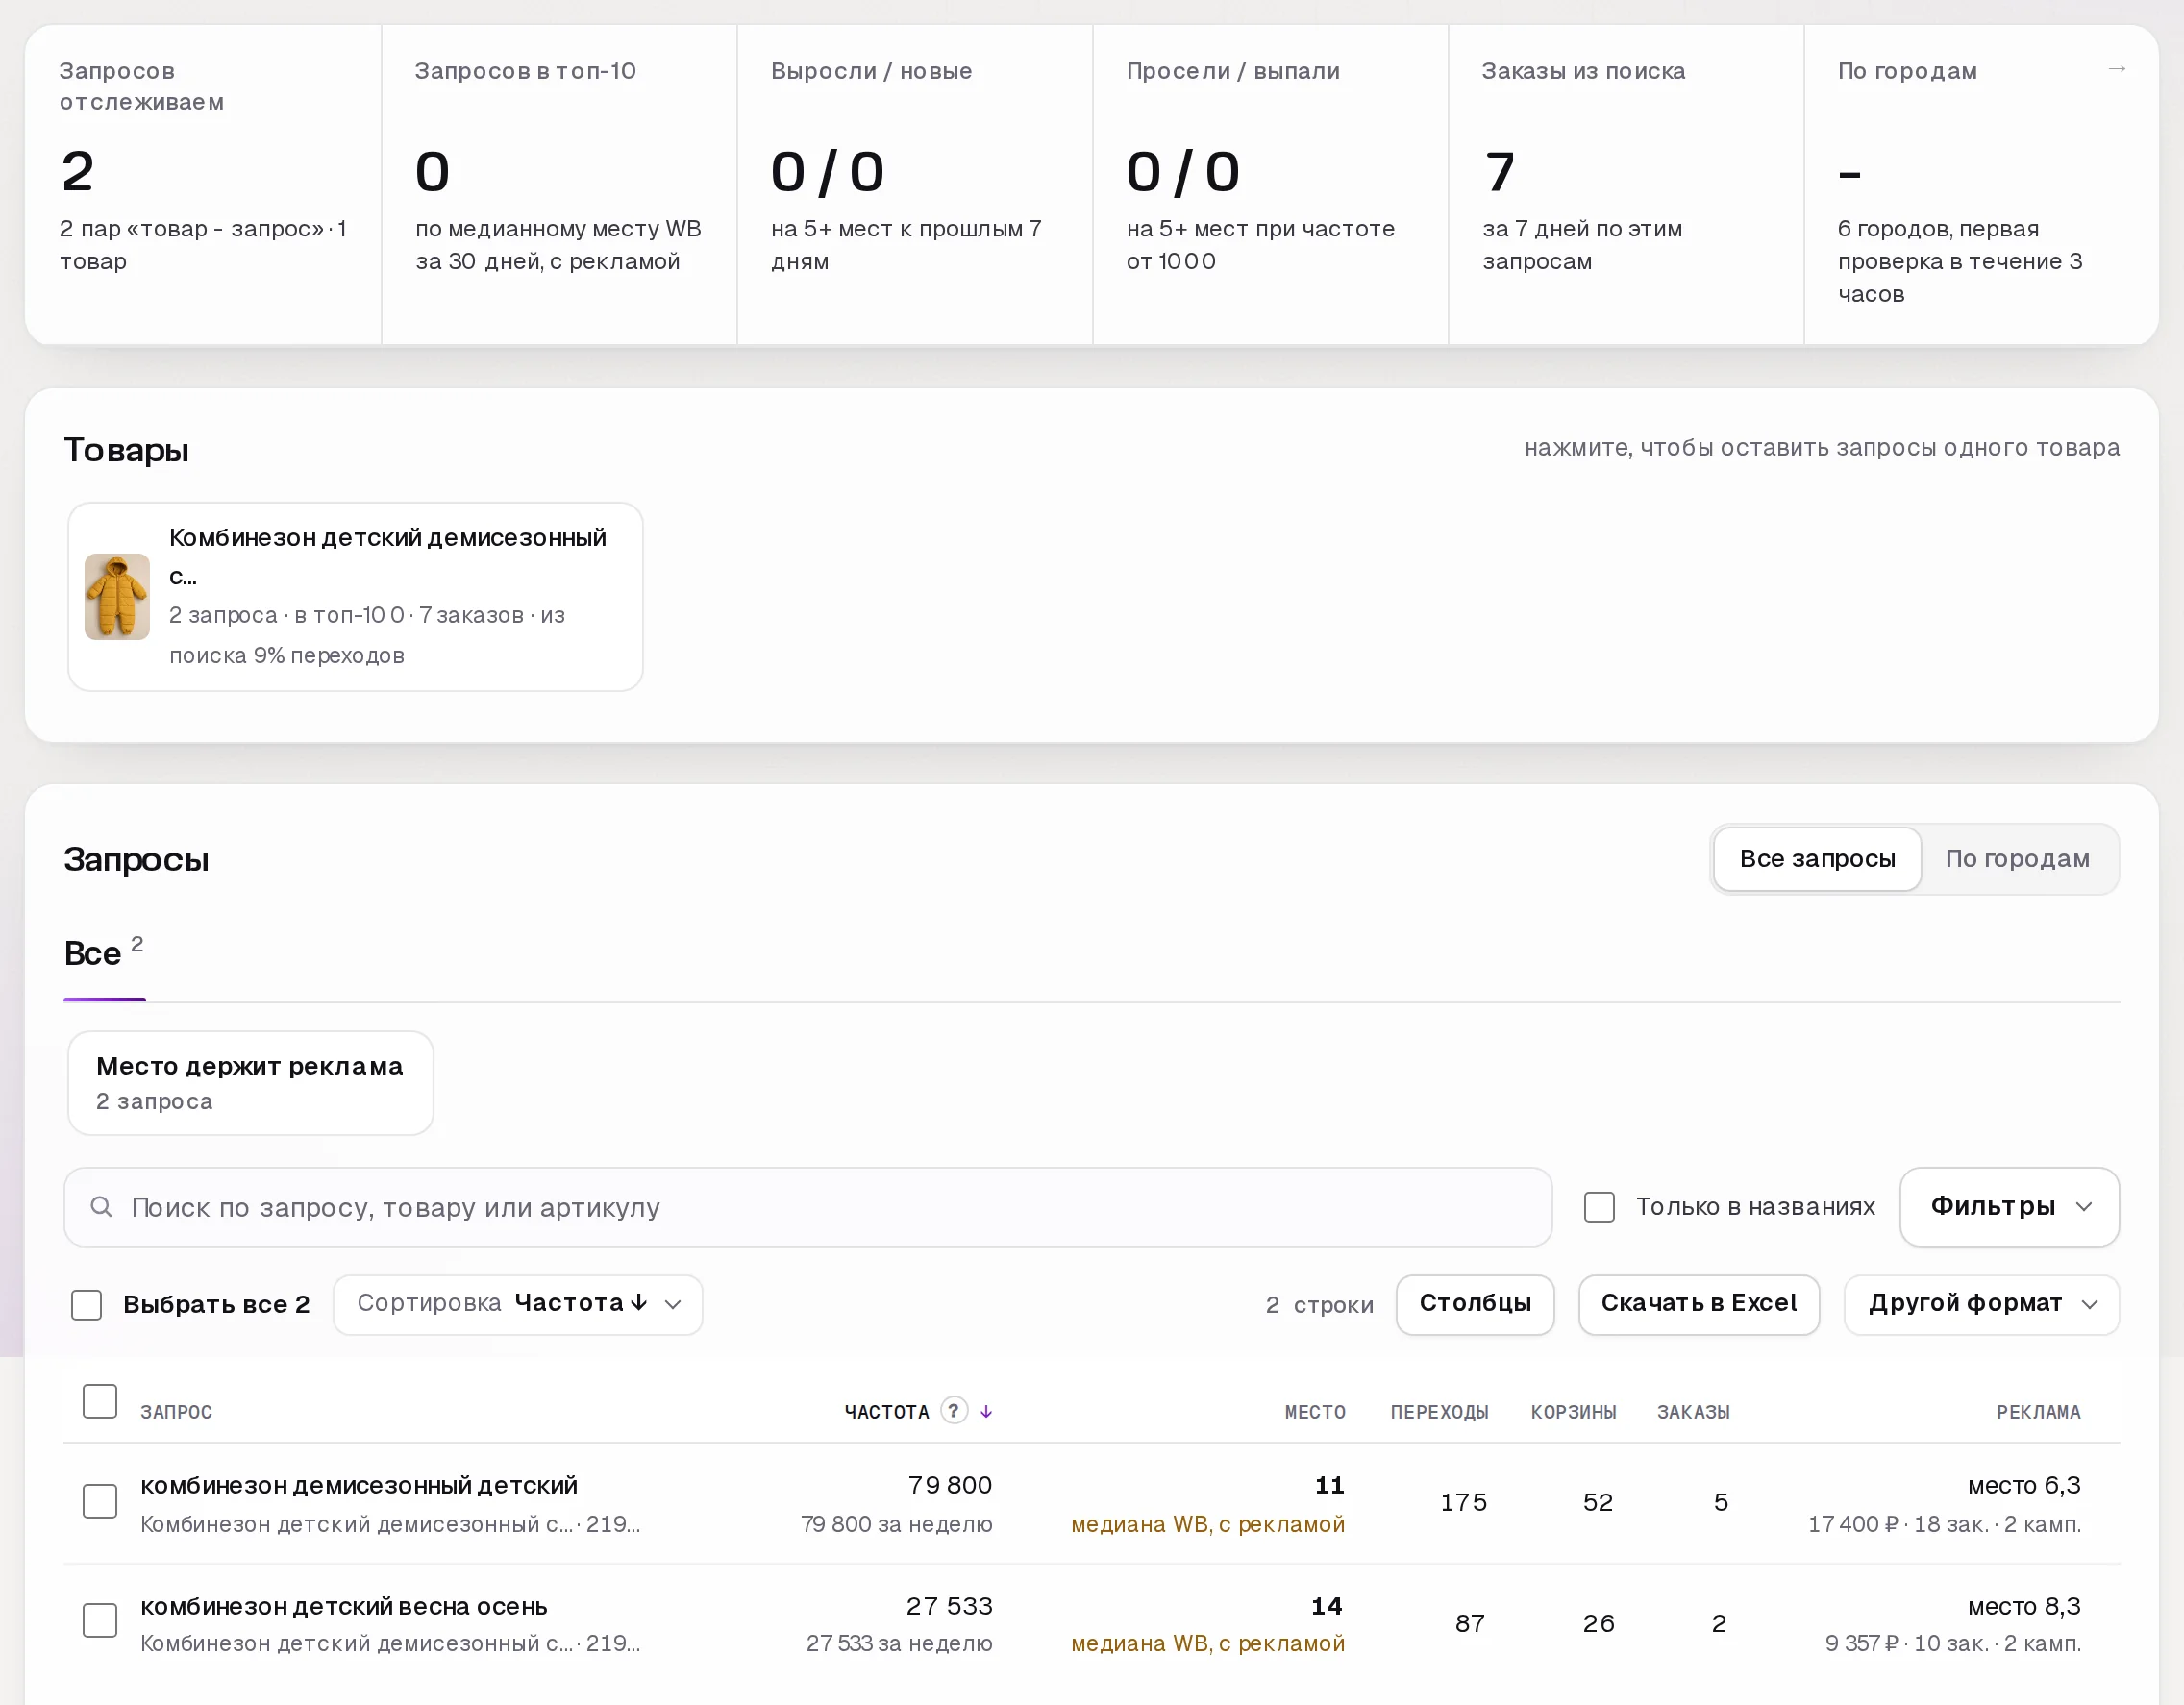The height and width of the screenshot is (1705, 2184).
Task: Expand the Фильтры dropdown
Action: click(x=2009, y=1206)
